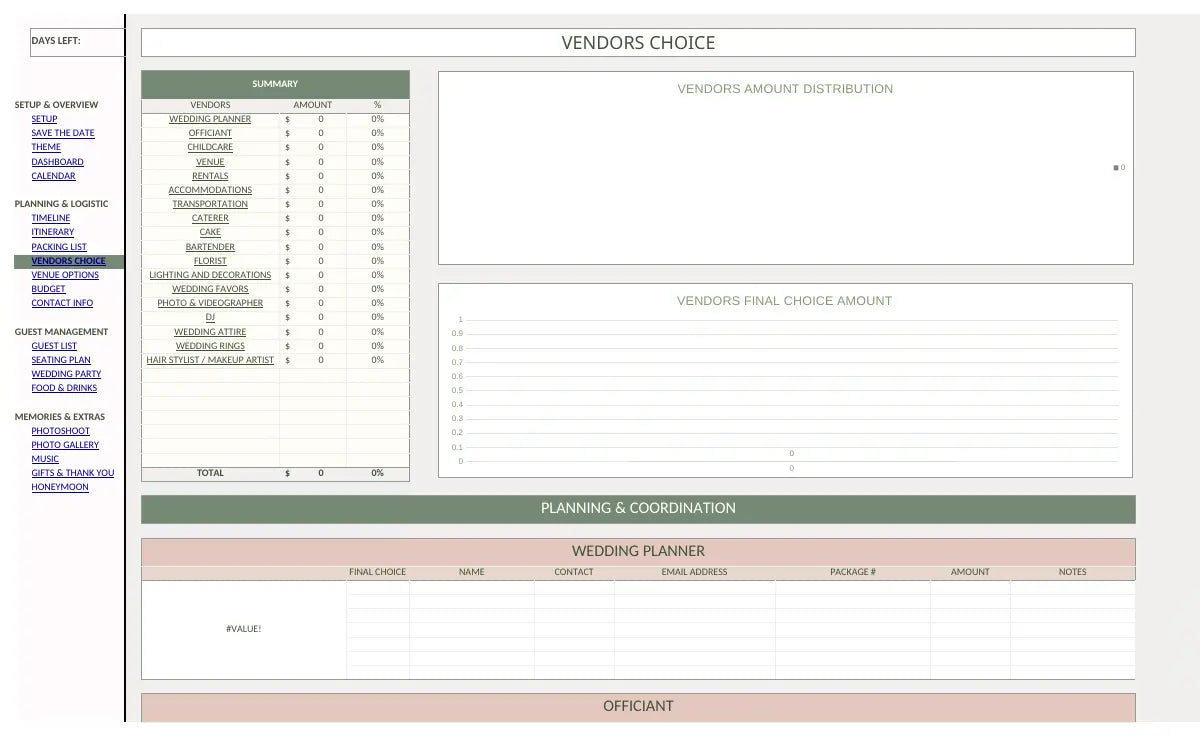This screenshot has width=1200, height=737.
Task: Open WEDDING RINGS vendor link
Action: tap(210, 346)
